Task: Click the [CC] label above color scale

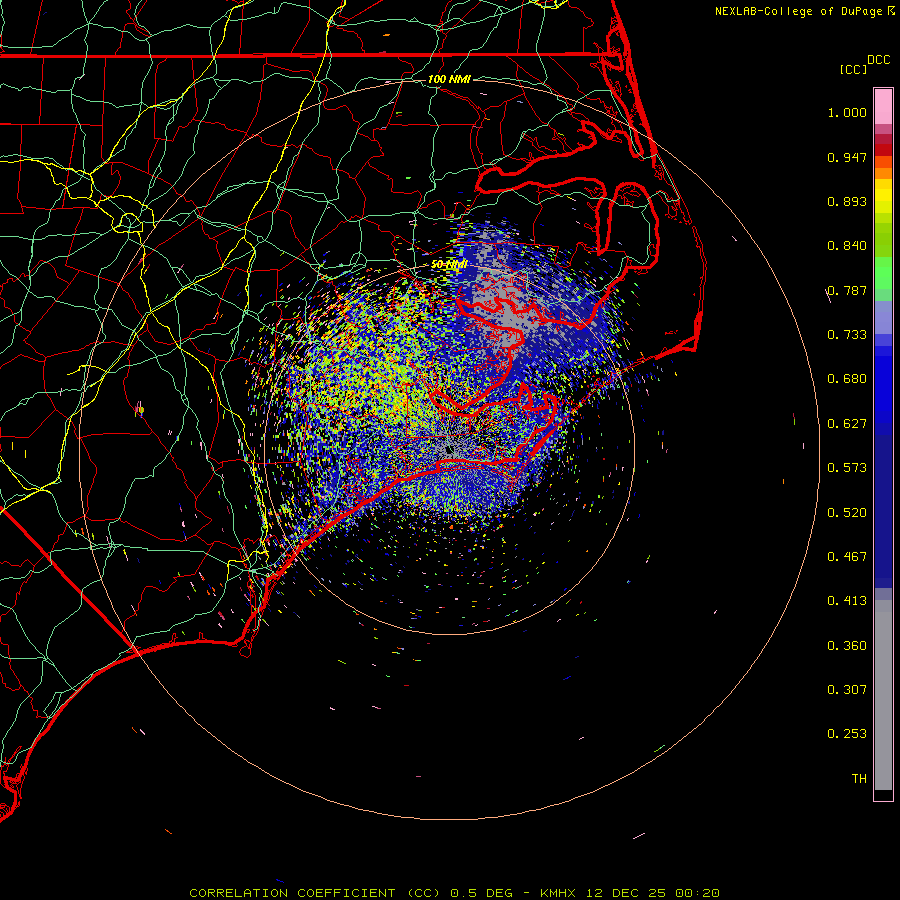Action: [x=853, y=69]
